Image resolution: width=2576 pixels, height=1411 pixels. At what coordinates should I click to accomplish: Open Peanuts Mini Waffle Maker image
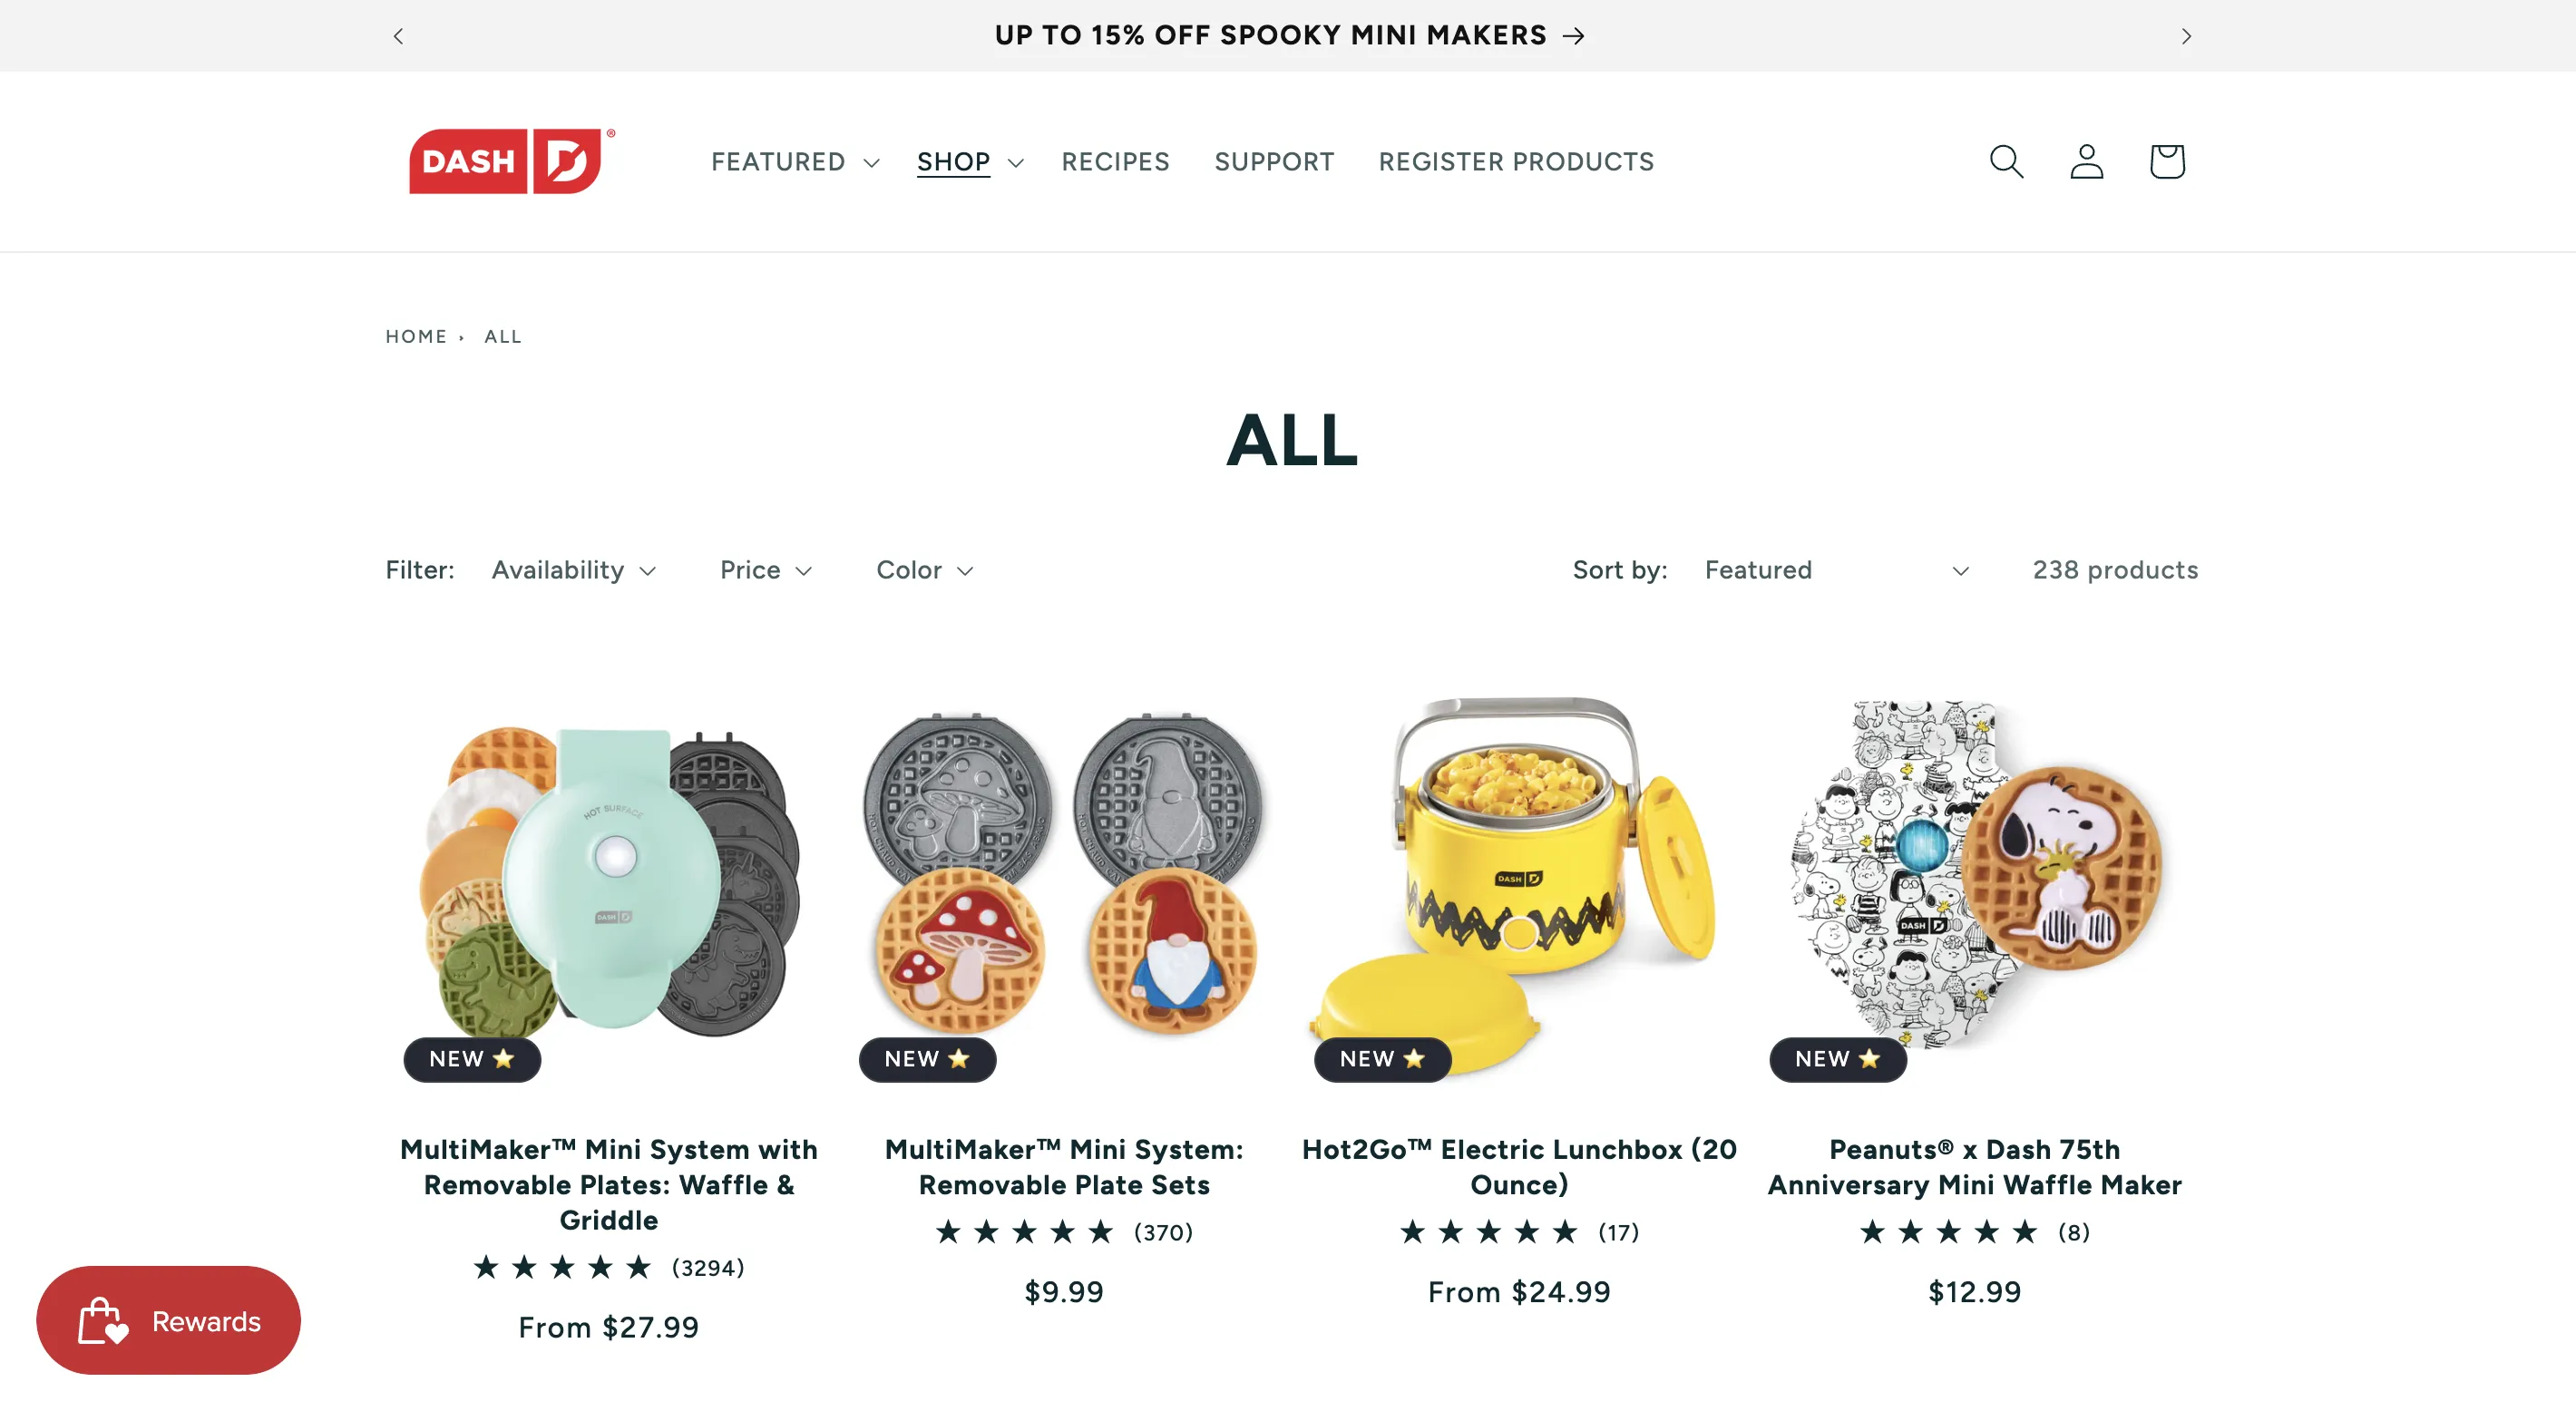(1974, 875)
